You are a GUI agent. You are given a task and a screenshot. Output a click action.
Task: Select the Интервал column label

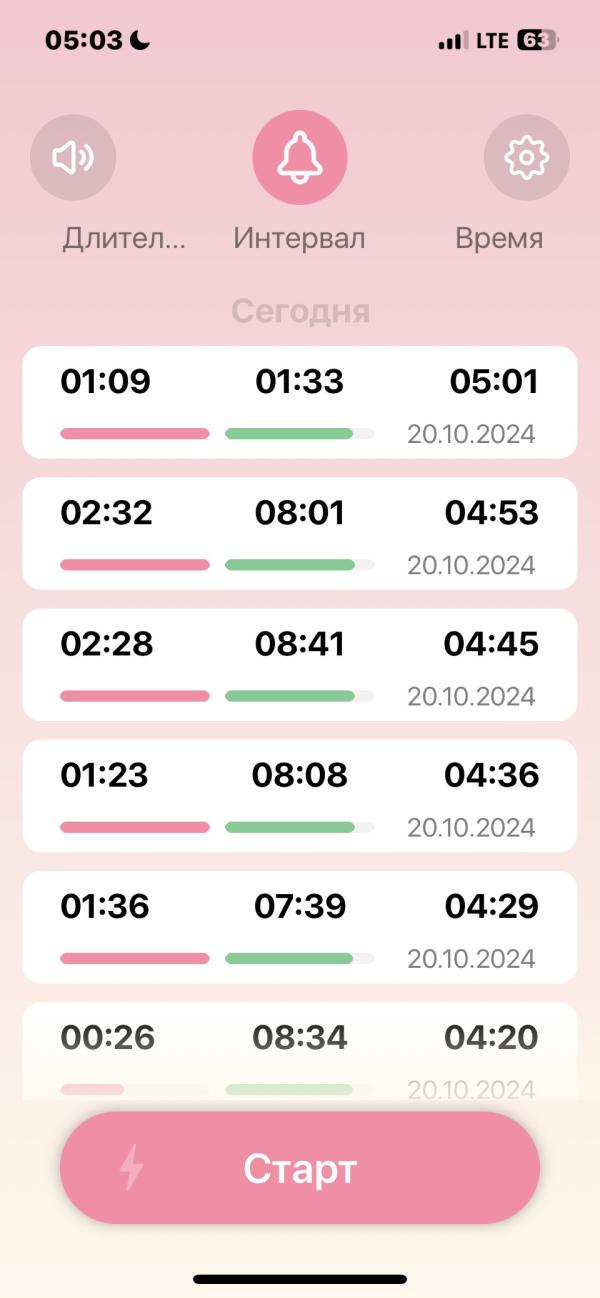click(x=299, y=239)
